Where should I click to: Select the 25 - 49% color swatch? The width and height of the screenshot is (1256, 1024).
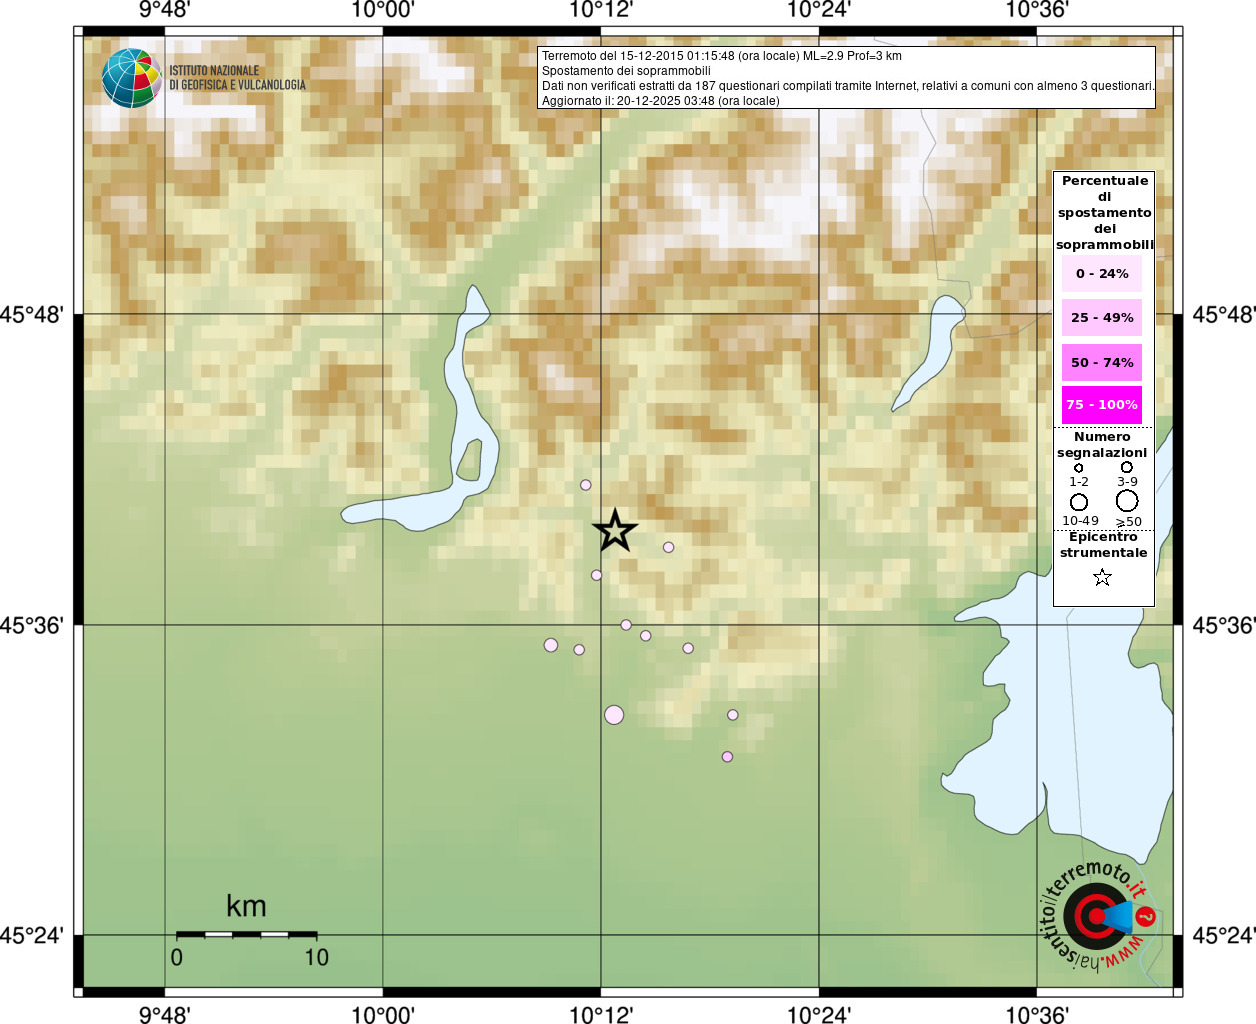click(1102, 317)
